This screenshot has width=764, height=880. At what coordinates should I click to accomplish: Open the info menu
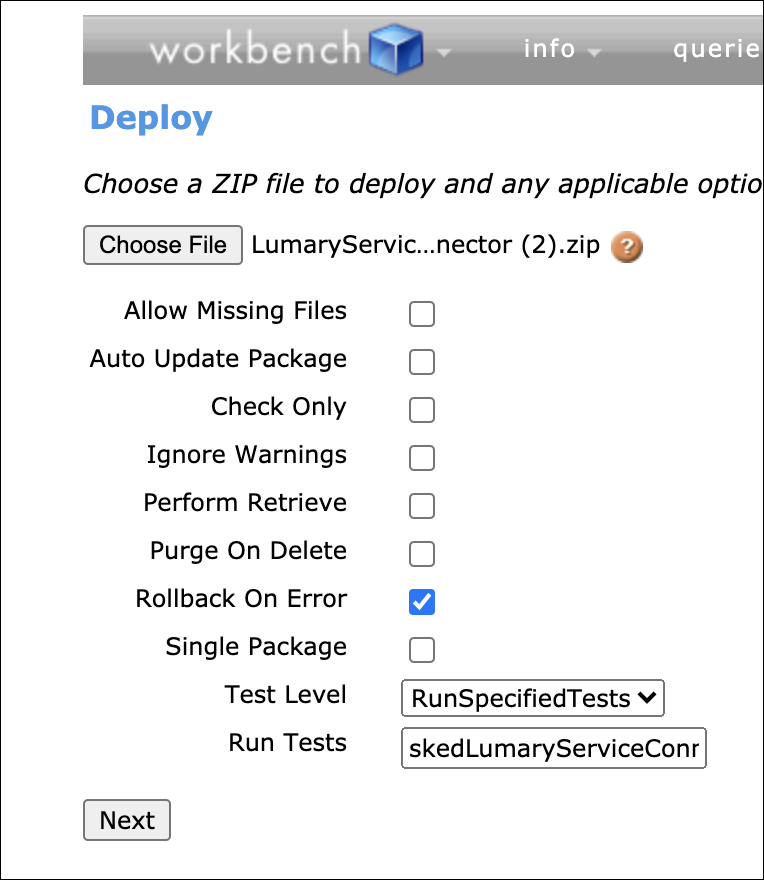click(x=561, y=49)
